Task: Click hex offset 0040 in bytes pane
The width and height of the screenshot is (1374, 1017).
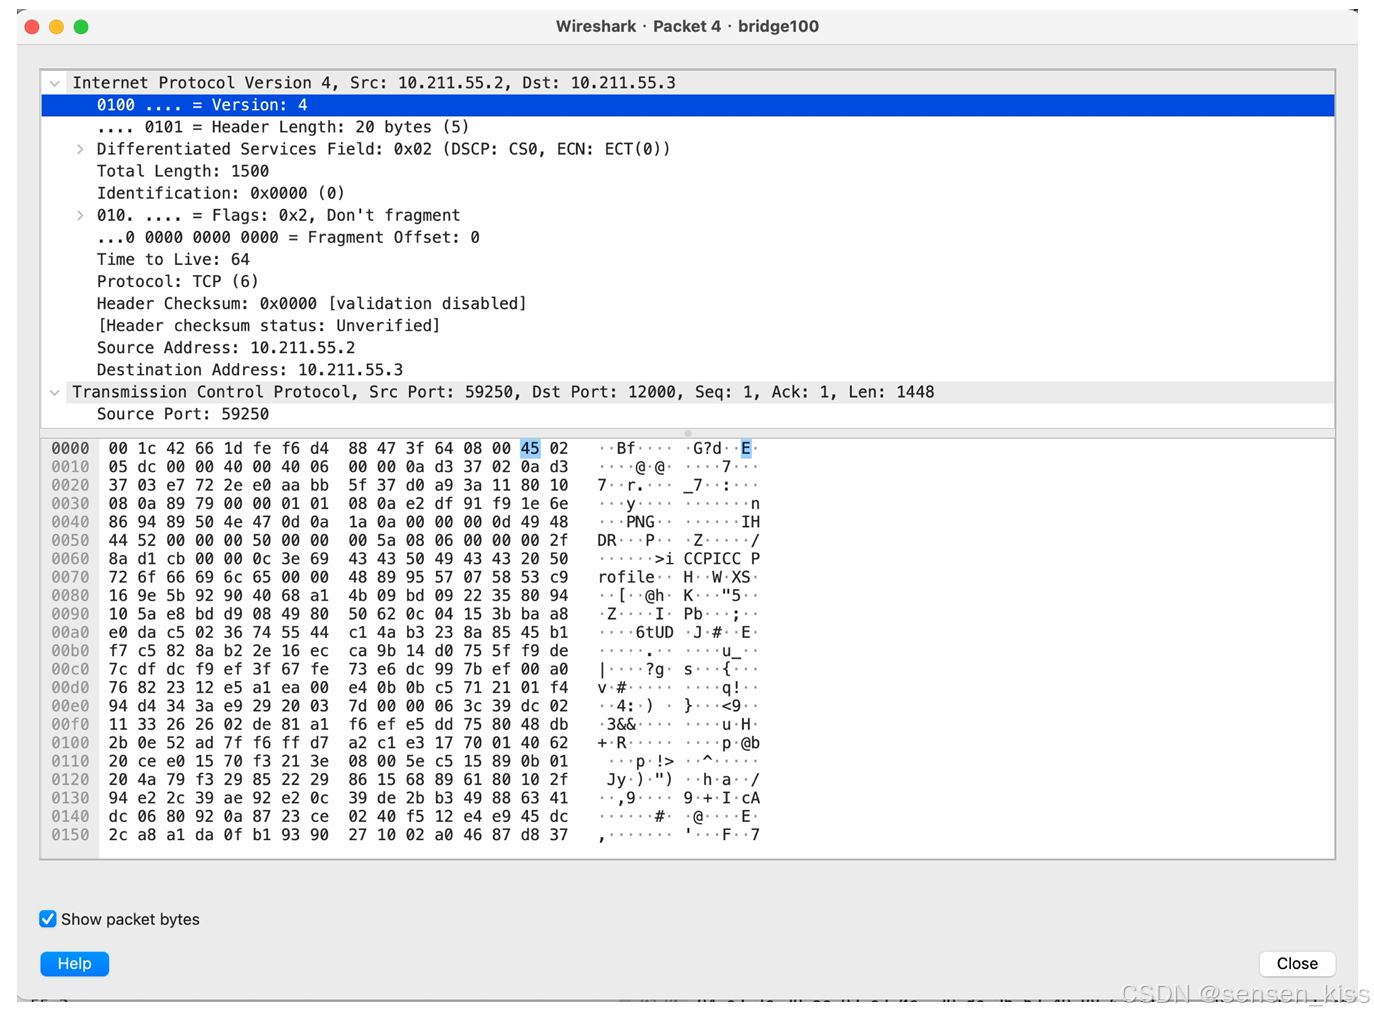Action: [x=70, y=522]
